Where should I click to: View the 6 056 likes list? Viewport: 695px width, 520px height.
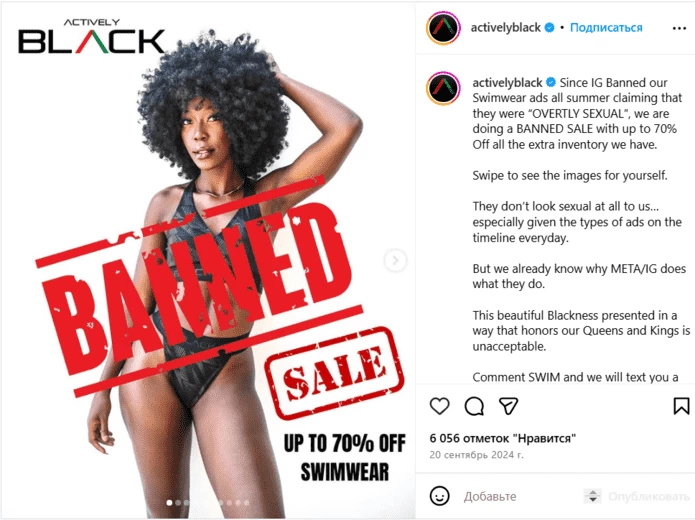[503, 438]
